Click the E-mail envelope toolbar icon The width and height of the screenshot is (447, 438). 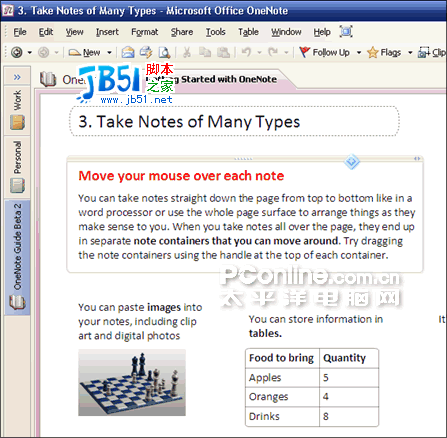pyautogui.click(x=128, y=52)
